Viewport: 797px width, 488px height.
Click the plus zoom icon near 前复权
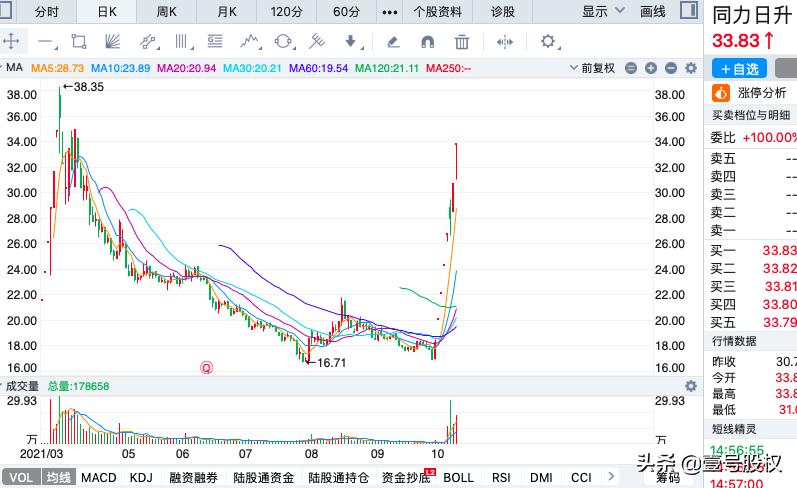(x=651, y=68)
